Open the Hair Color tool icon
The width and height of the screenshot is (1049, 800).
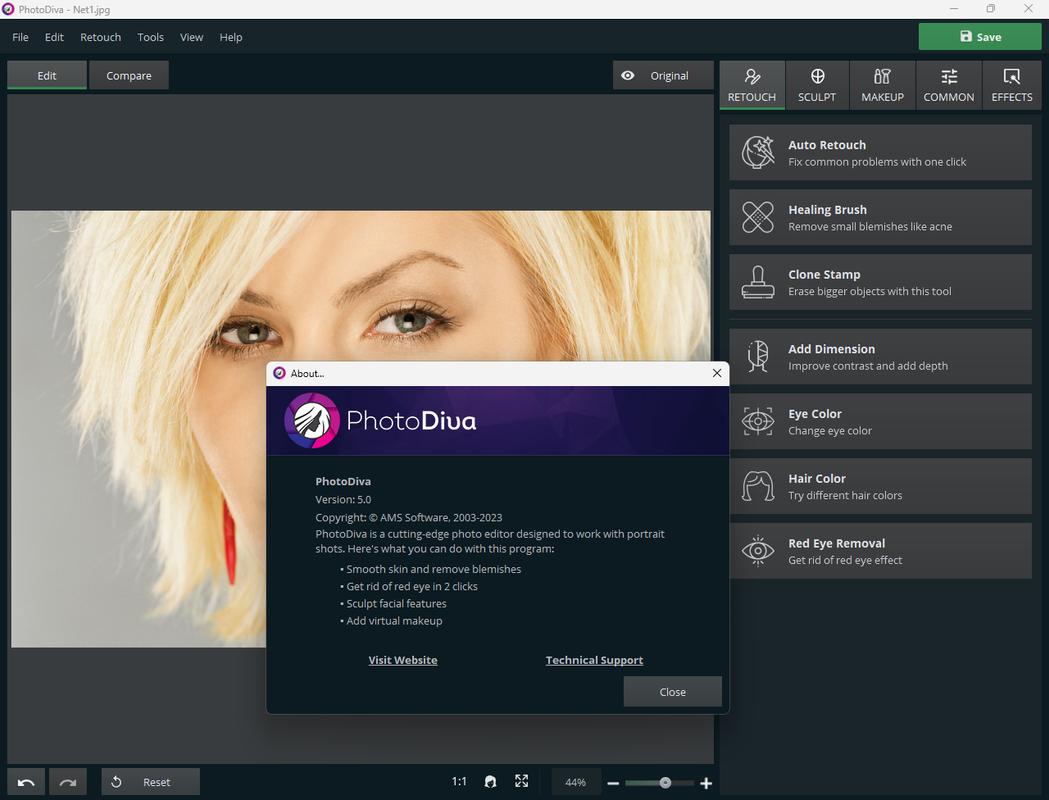758,486
